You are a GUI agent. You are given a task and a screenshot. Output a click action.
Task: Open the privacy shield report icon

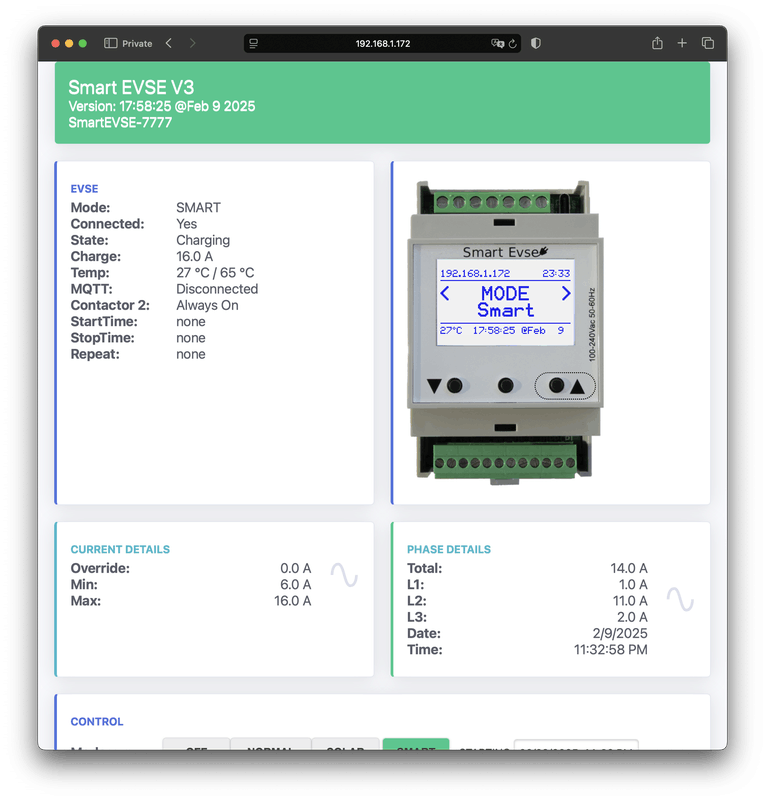pos(535,43)
